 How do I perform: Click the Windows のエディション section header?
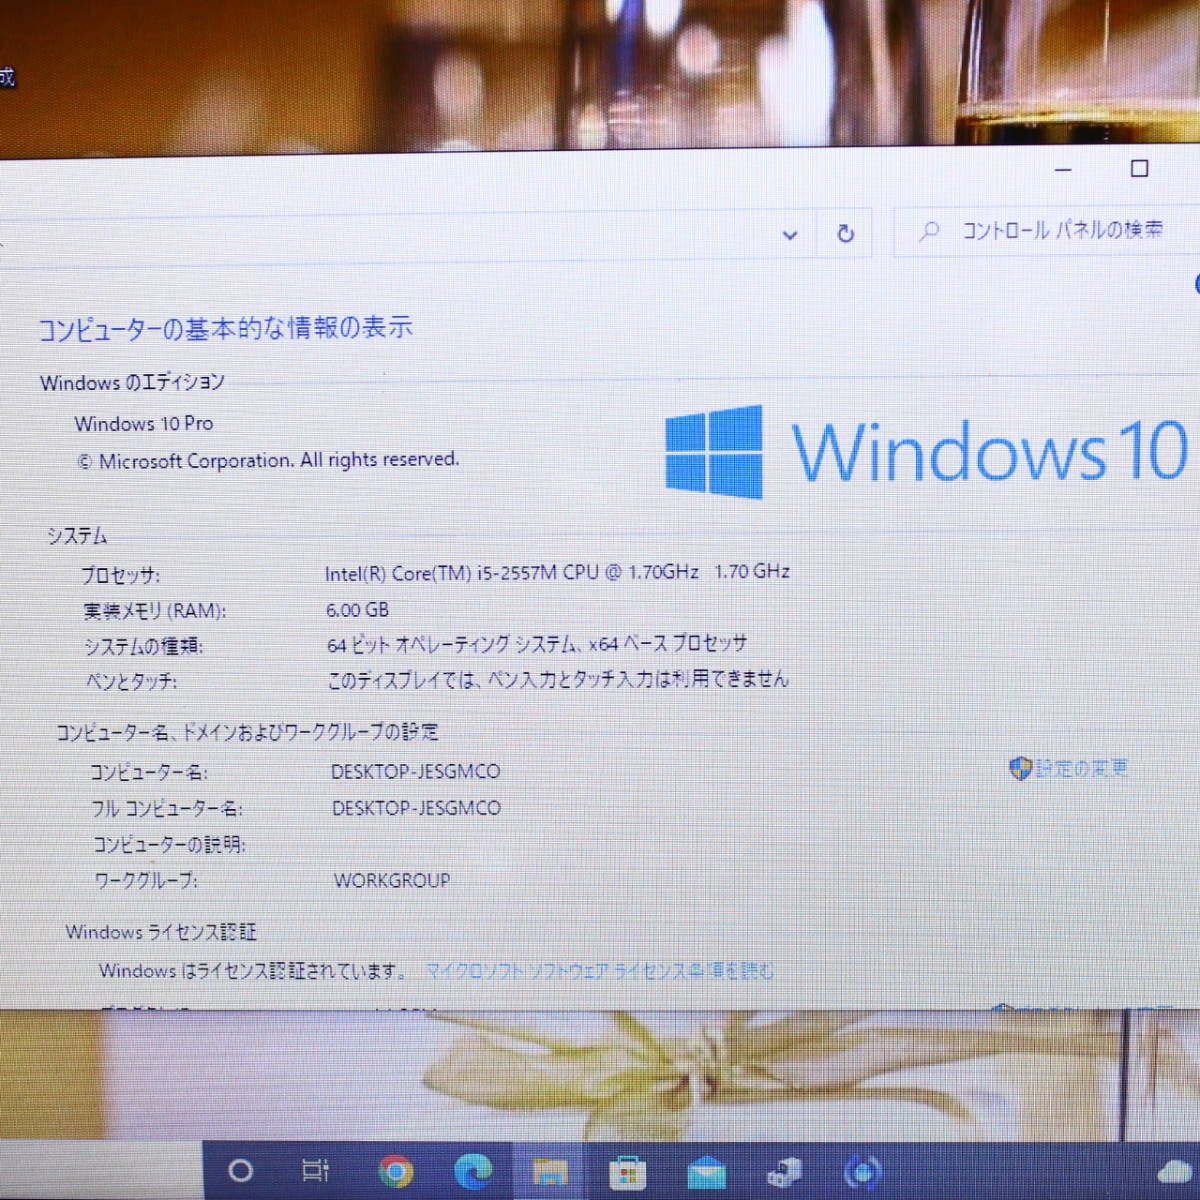tap(132, 382)
